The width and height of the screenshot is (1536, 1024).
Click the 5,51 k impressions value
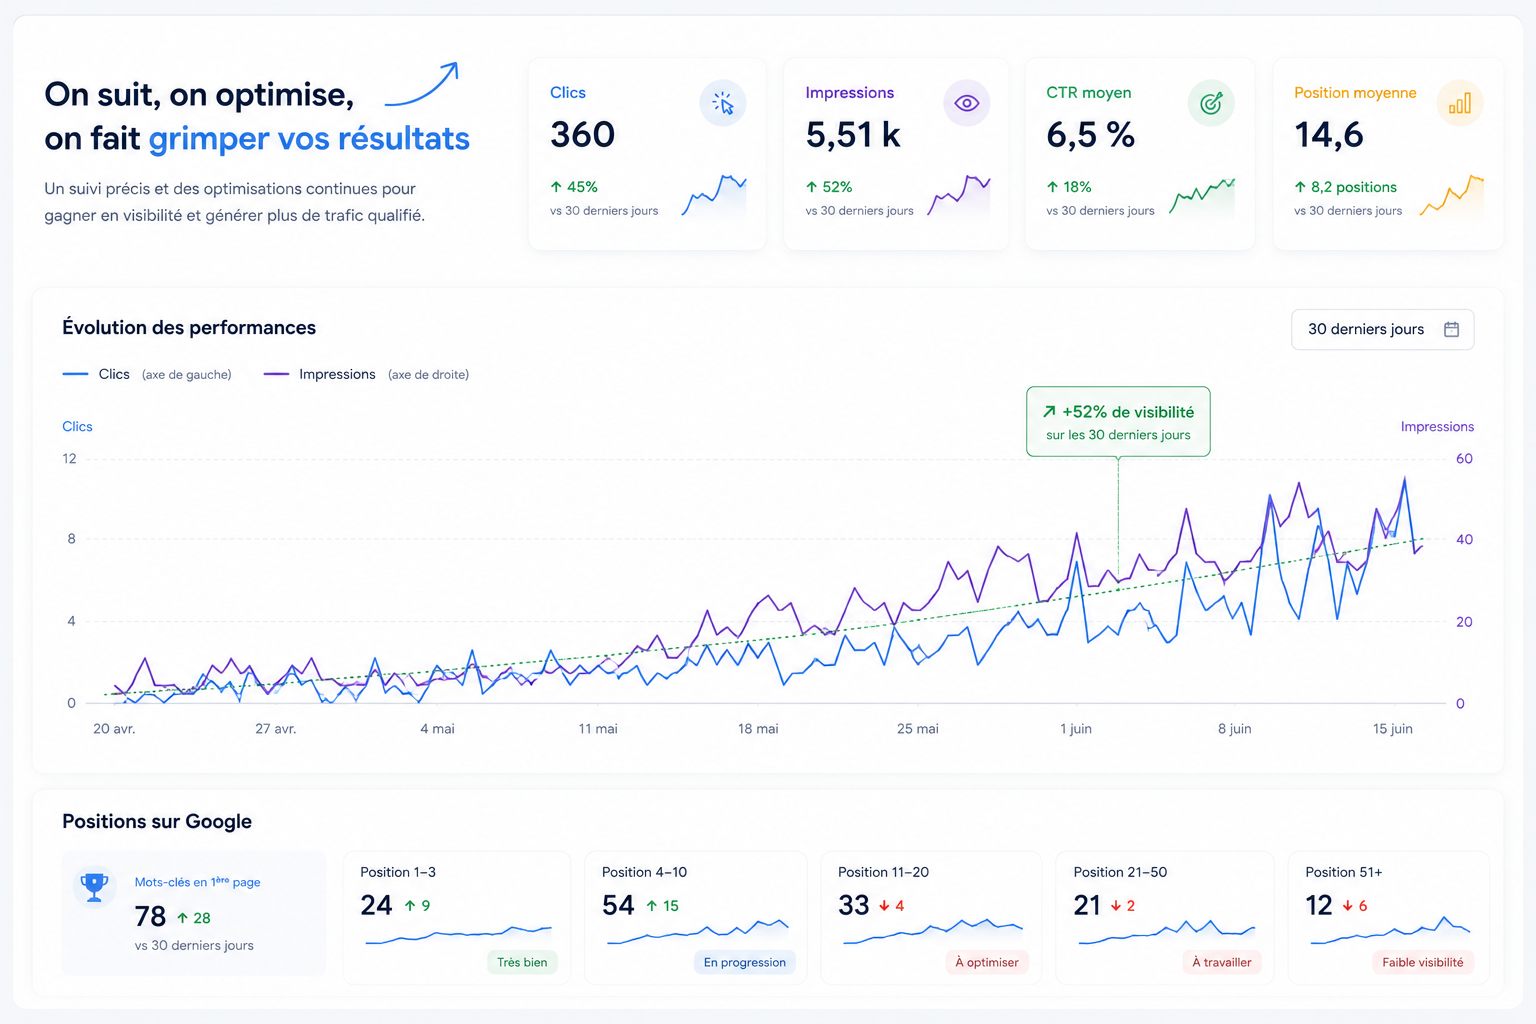click(853, 134)
